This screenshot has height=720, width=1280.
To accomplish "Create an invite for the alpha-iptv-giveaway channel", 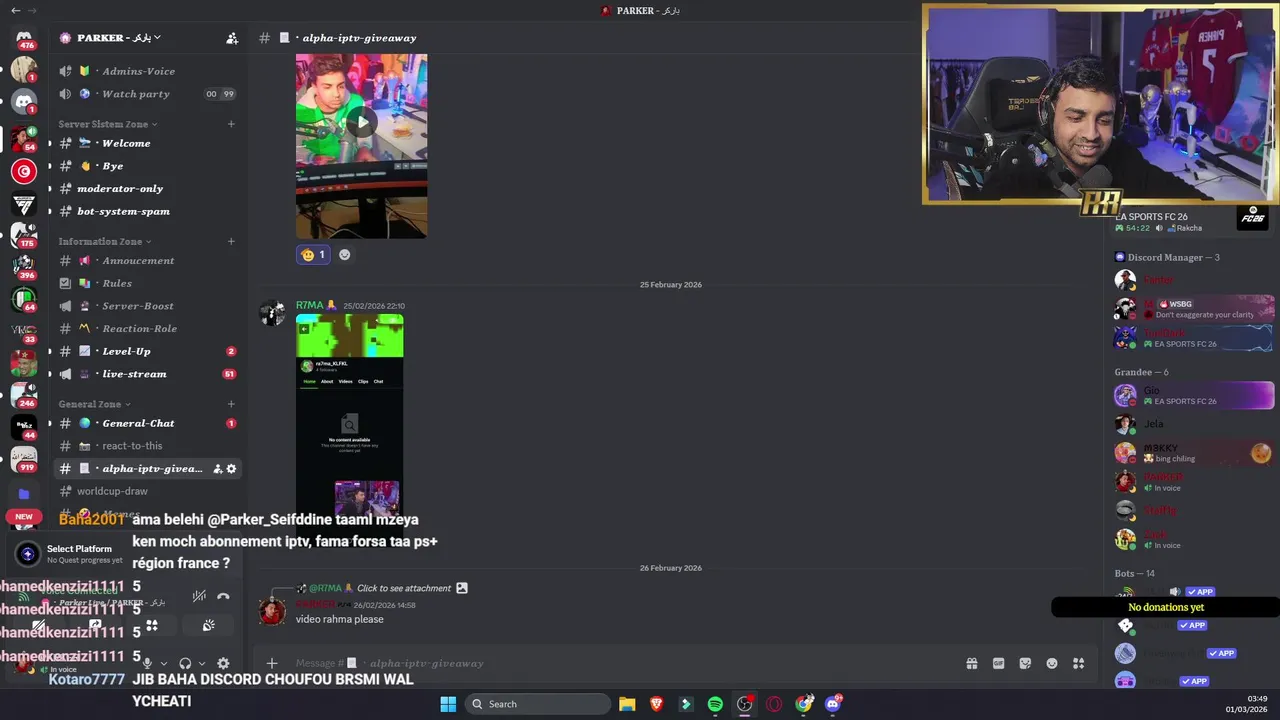I will [217, 468].
